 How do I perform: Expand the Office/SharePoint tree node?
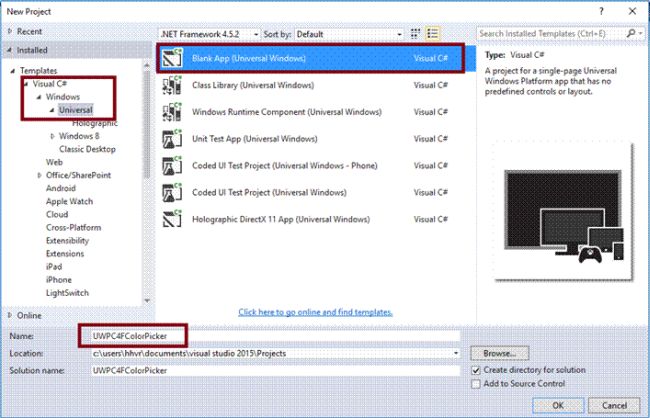(x=39, y=175)
